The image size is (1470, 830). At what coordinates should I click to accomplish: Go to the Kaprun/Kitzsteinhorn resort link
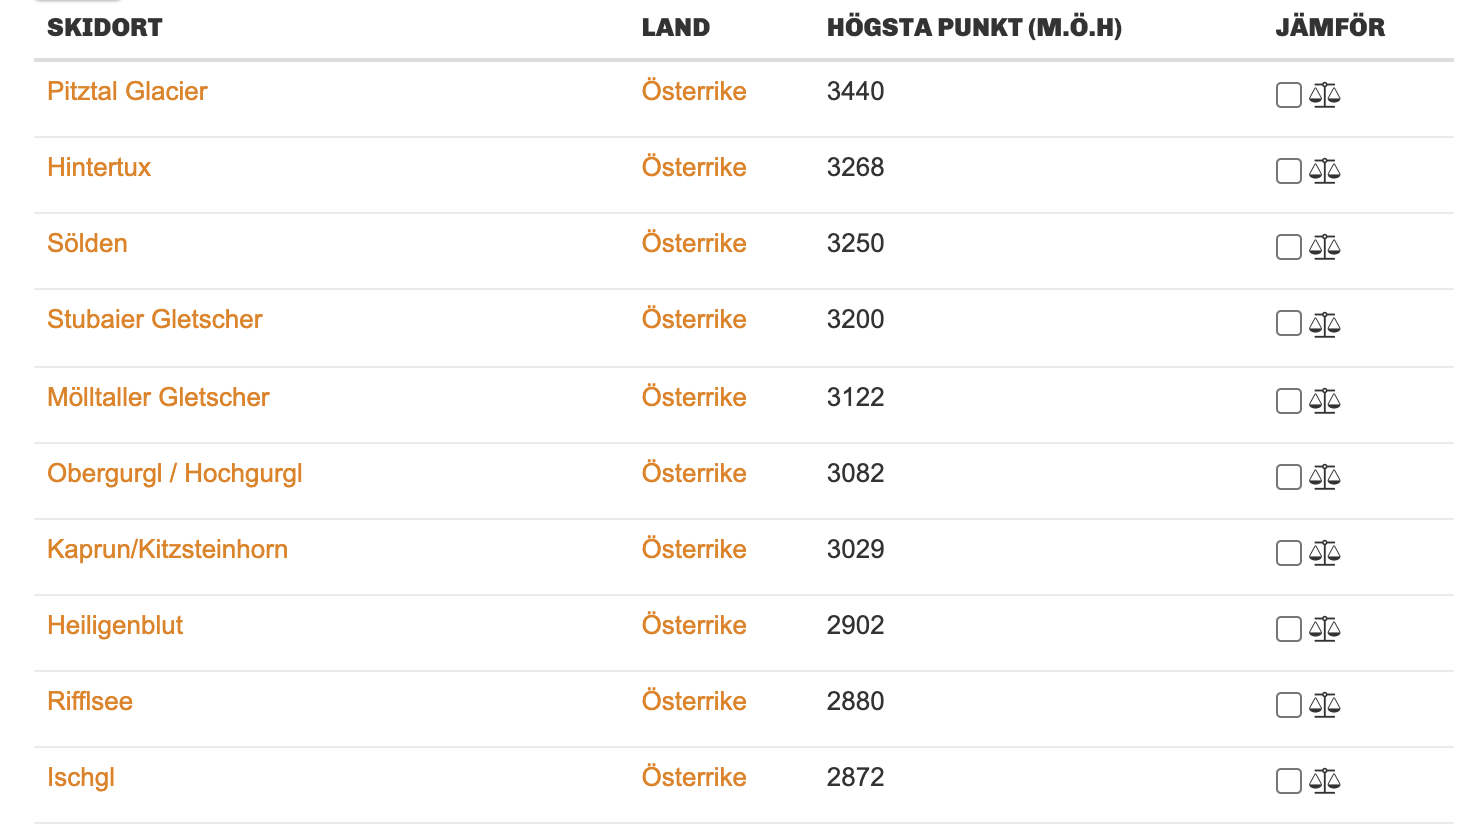click(x=167, y=549)
